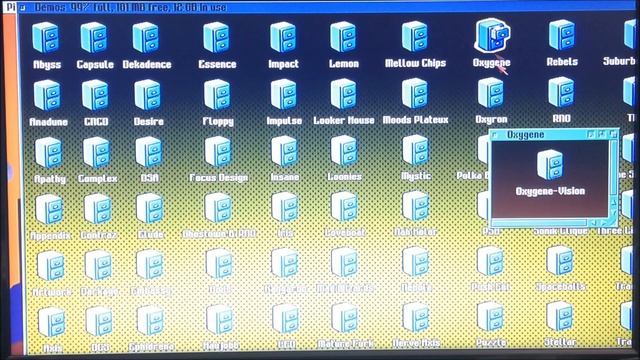Open the DSA drawer
Viewport: 640px width, 360px height.
click(149, 152)
